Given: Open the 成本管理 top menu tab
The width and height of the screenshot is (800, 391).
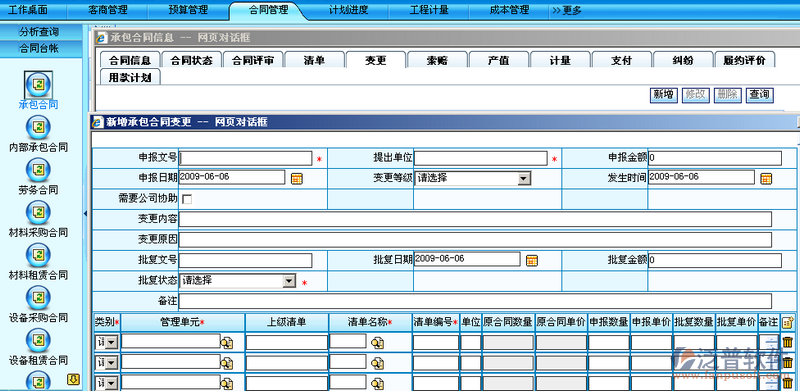Looking at the screenshot, I should (x=509, y=10).
